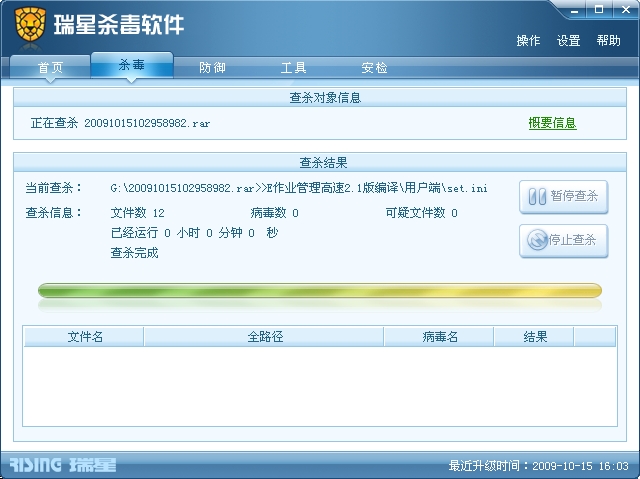This screenshot has width=640, height=479.
Task: Click the Rising lion shield logo
Action: (x=30, y=24)
